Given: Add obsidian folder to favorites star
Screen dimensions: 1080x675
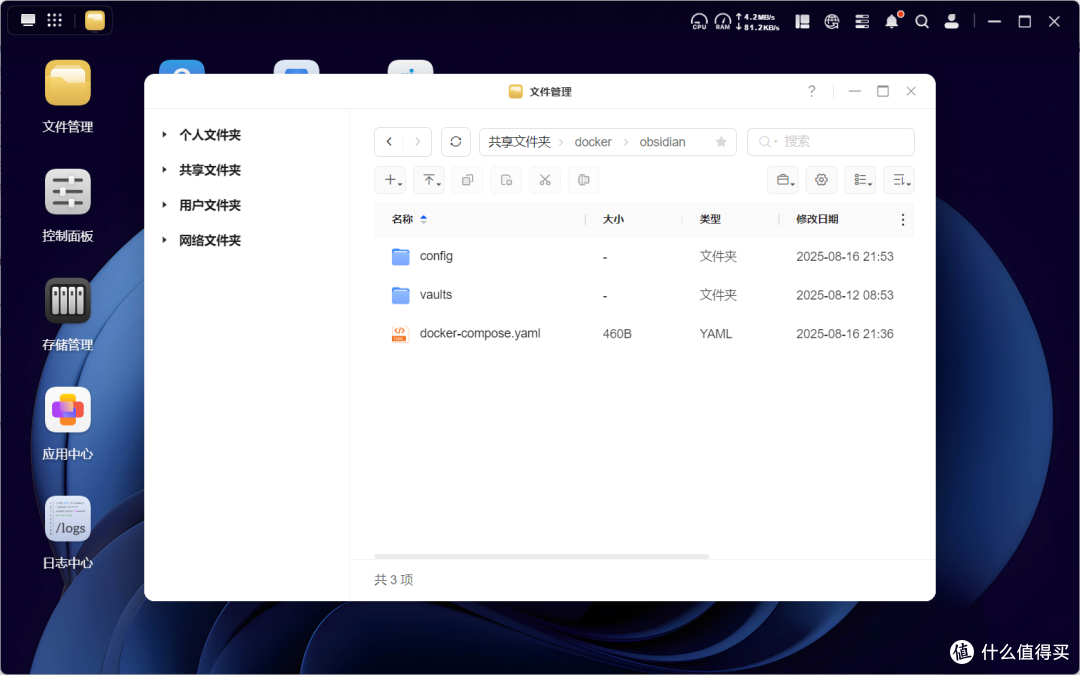Looking at the screenshot, I should [721, 142].
